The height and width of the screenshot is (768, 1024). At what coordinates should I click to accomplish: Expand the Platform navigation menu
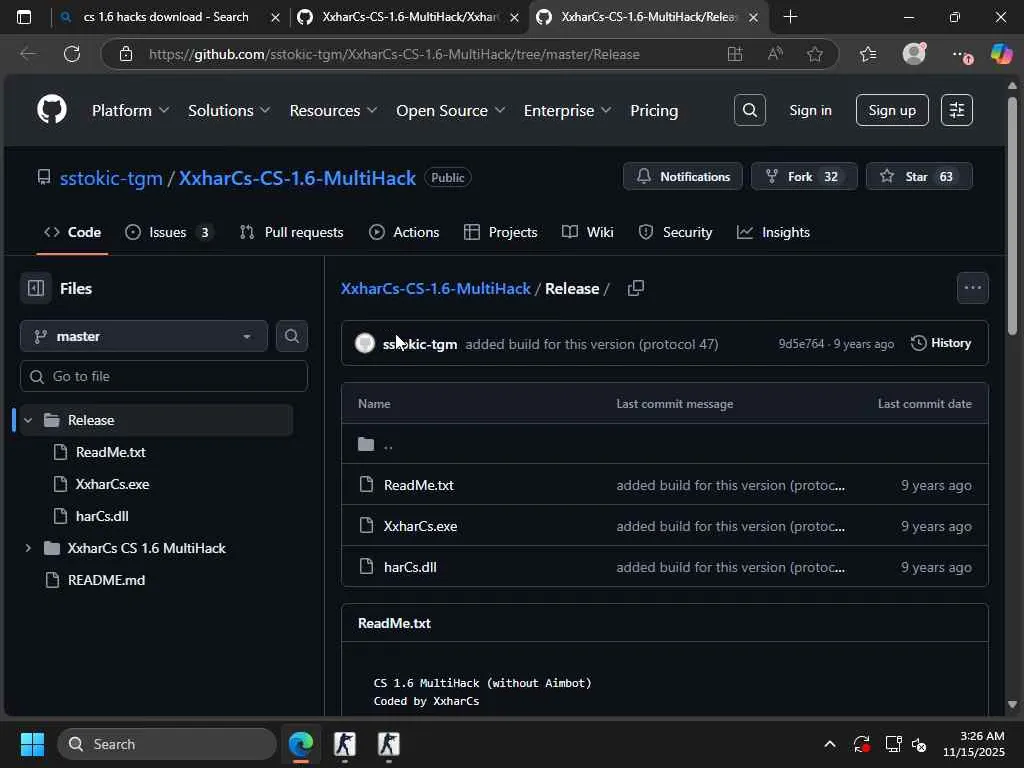(x=131, y=110)
